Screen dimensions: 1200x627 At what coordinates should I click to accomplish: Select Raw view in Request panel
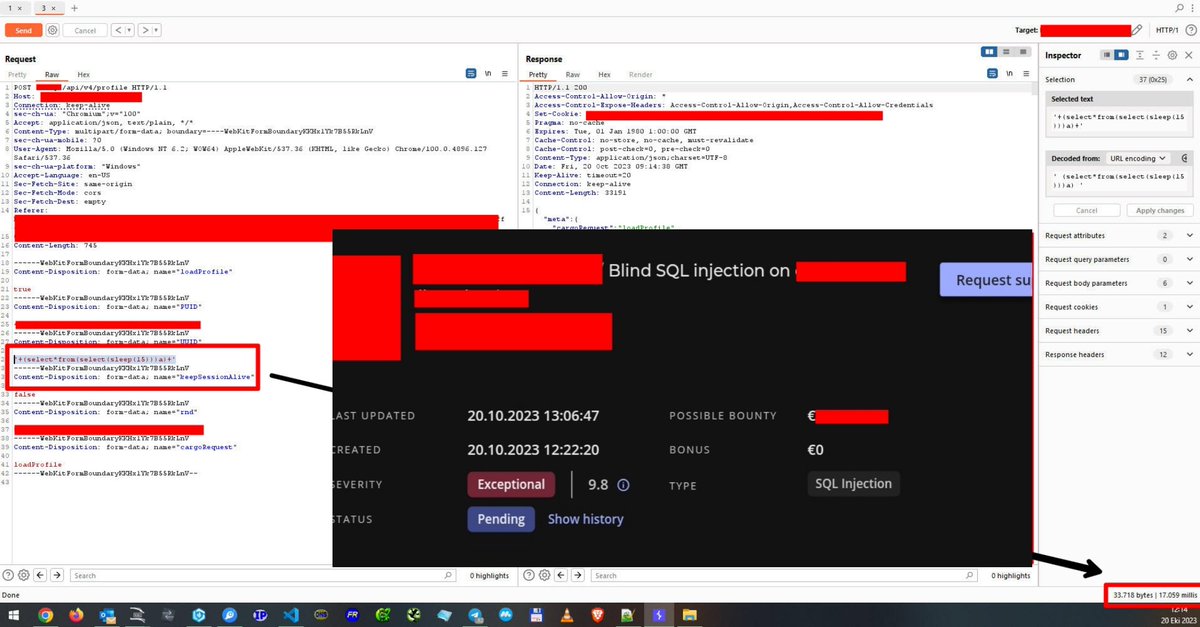(x=52, y=75)
